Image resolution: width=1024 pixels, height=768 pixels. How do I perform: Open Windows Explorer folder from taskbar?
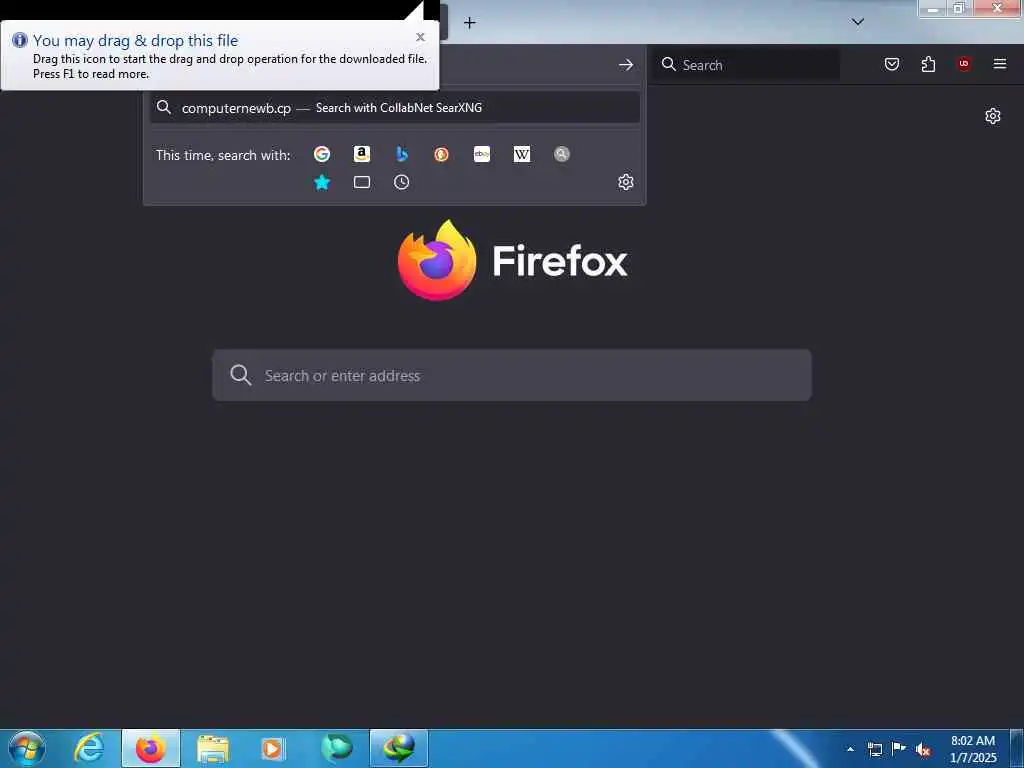[x=213, y=749]
